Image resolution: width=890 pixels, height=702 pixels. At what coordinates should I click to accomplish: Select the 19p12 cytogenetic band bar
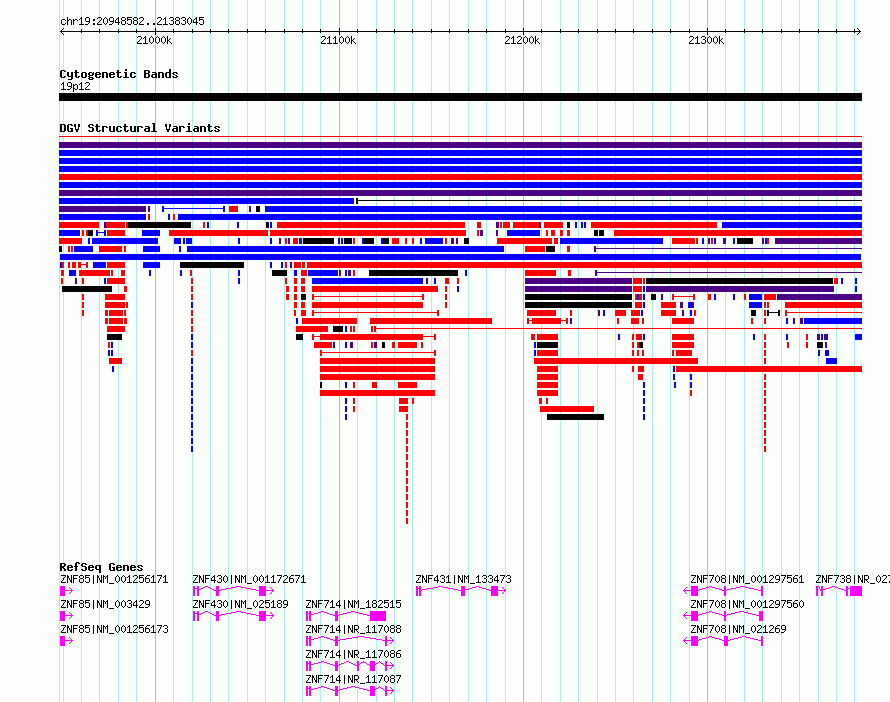click(460, 97)
